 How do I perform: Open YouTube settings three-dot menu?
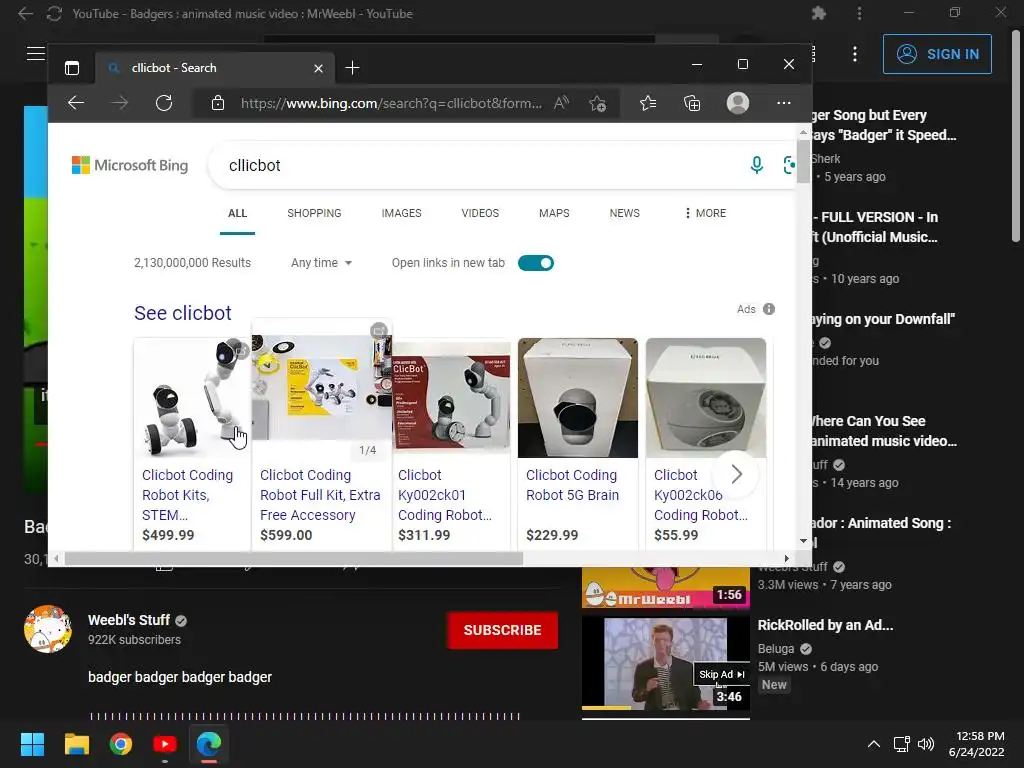coord(854,54)
